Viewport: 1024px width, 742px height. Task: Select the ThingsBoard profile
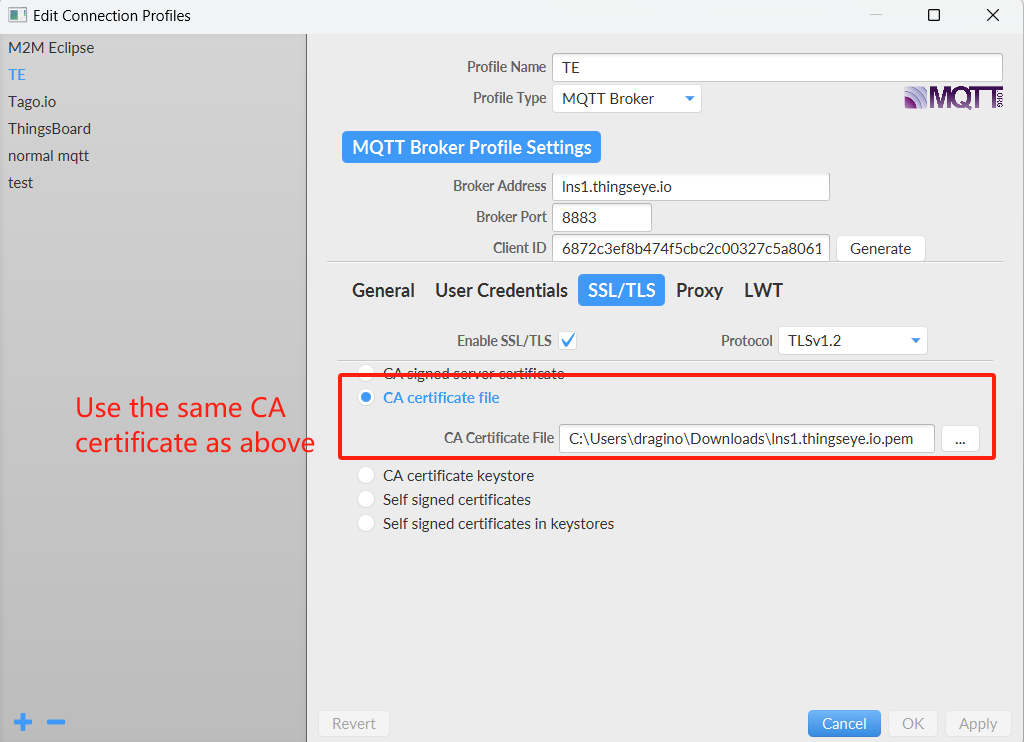49,129
